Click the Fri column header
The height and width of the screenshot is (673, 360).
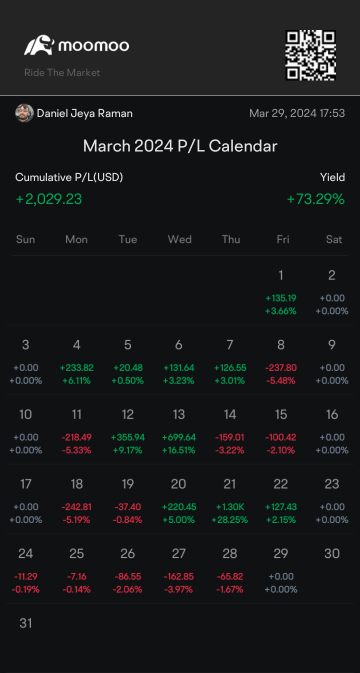point(283,239)
